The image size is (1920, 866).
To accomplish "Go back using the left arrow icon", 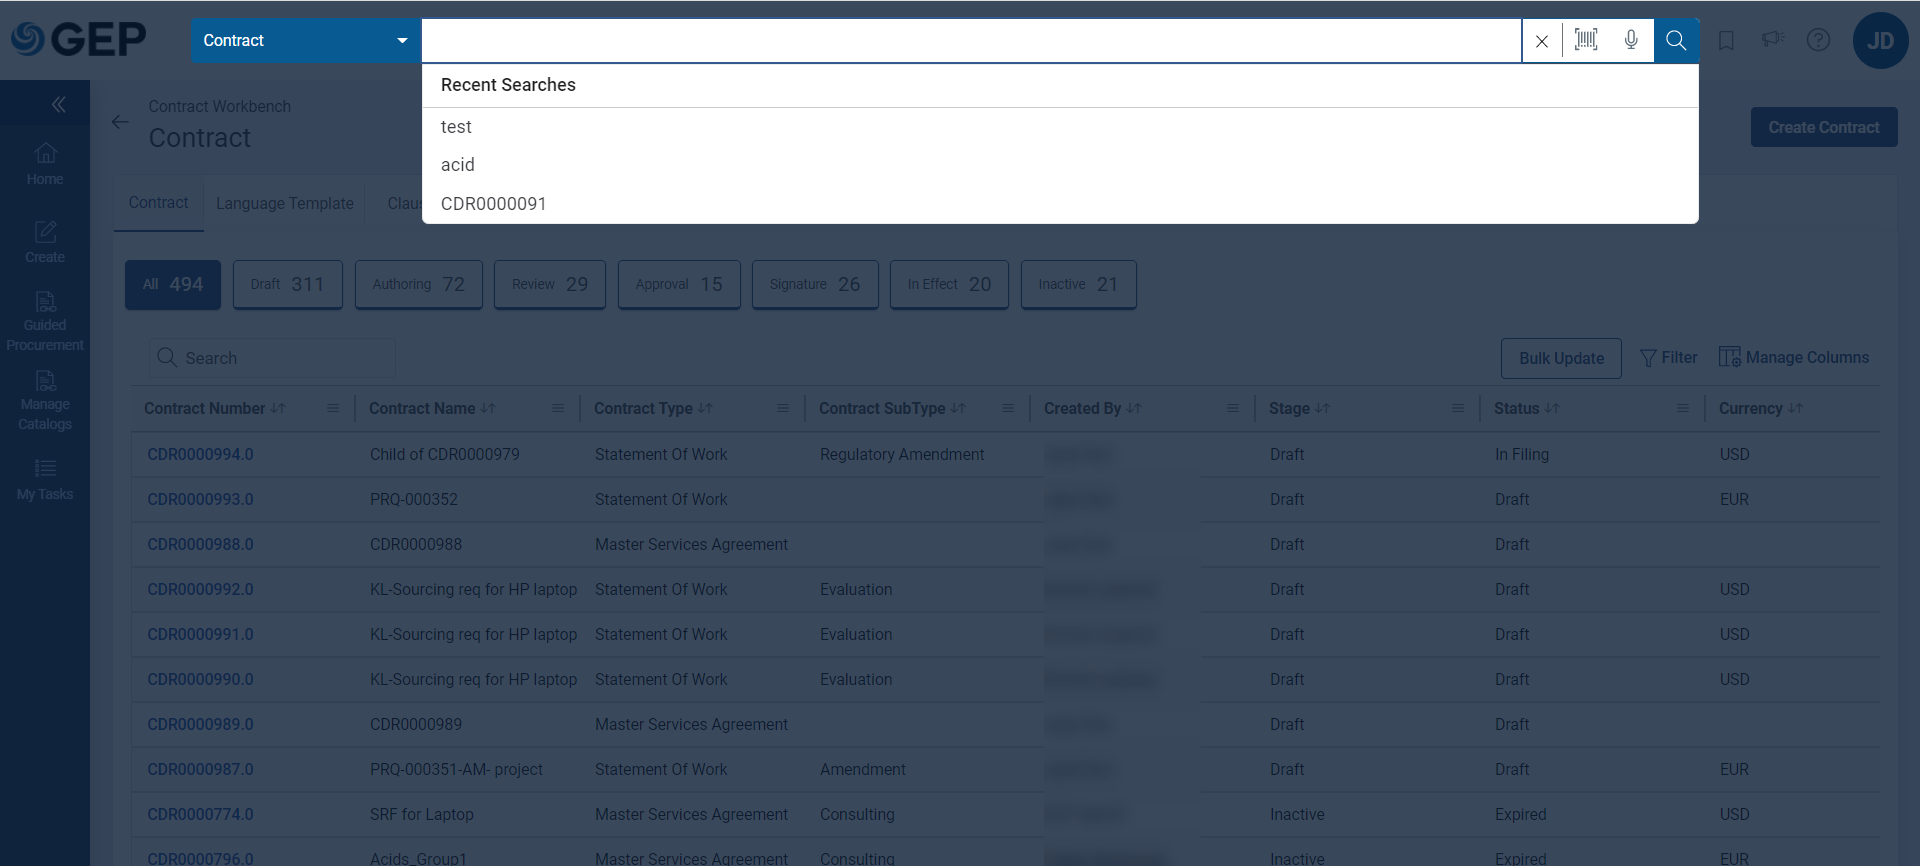I will tap(120, 122).
